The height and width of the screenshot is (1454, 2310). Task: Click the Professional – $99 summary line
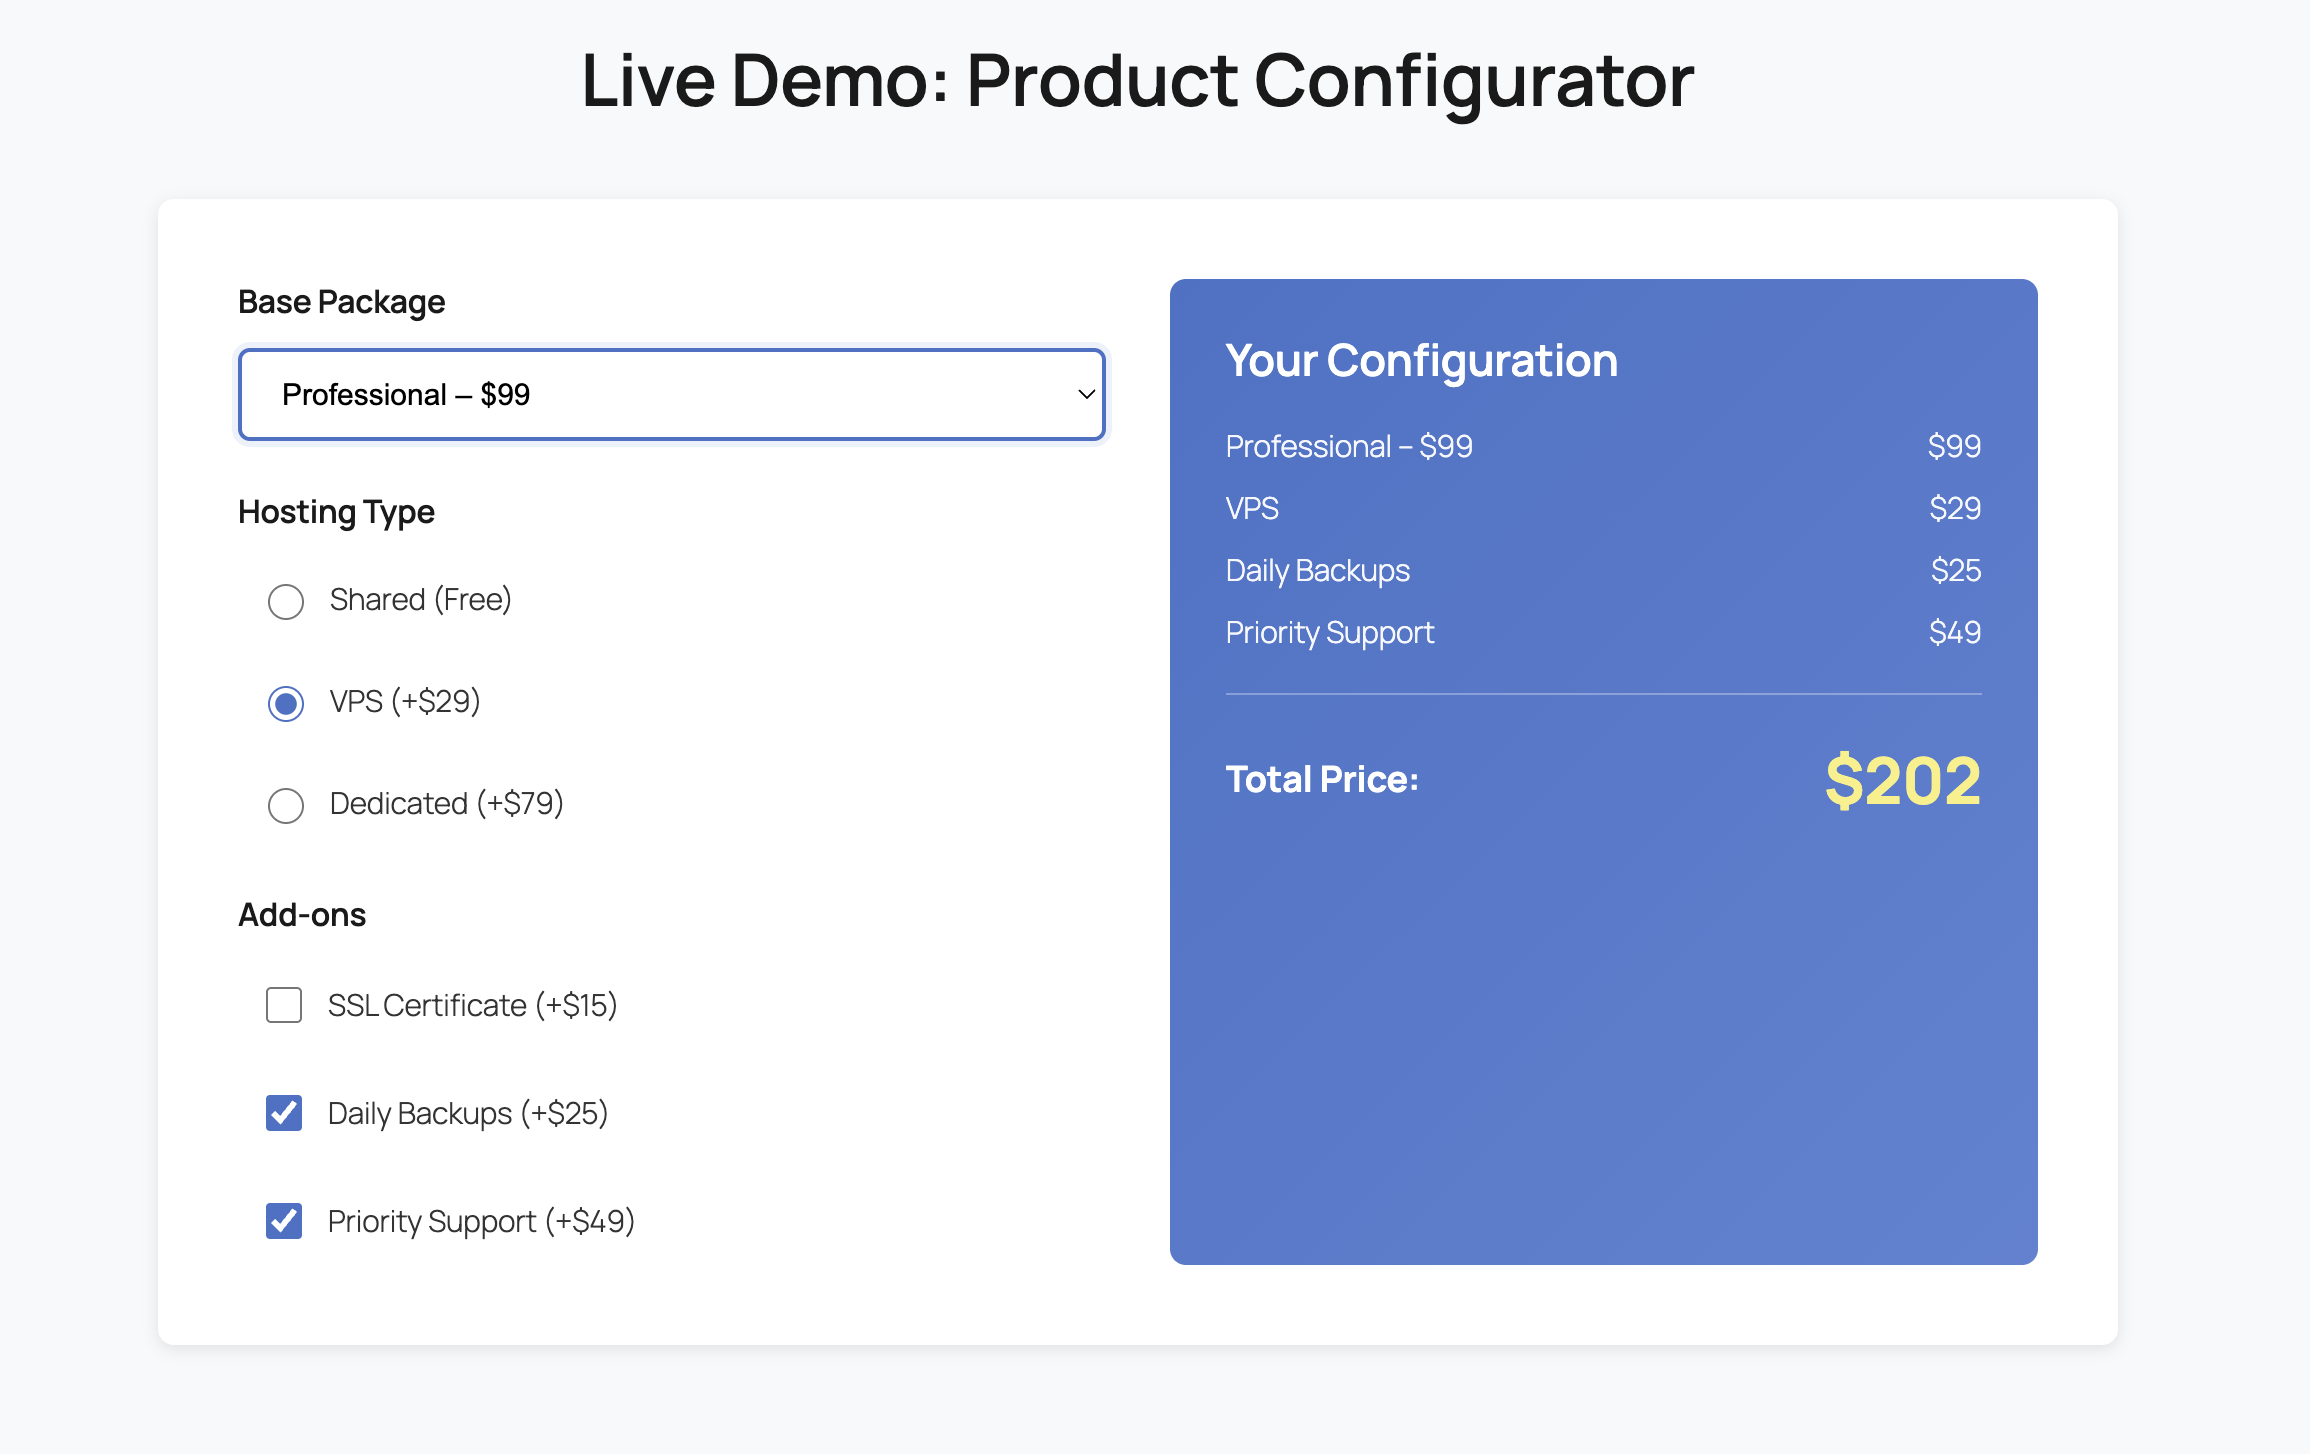tap(1349, 446)
